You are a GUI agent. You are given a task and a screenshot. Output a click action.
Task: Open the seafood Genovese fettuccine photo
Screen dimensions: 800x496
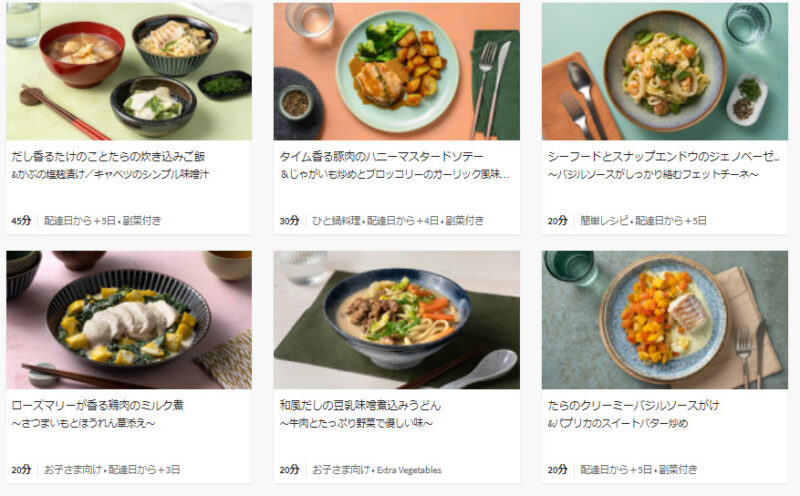click(665, 71)
